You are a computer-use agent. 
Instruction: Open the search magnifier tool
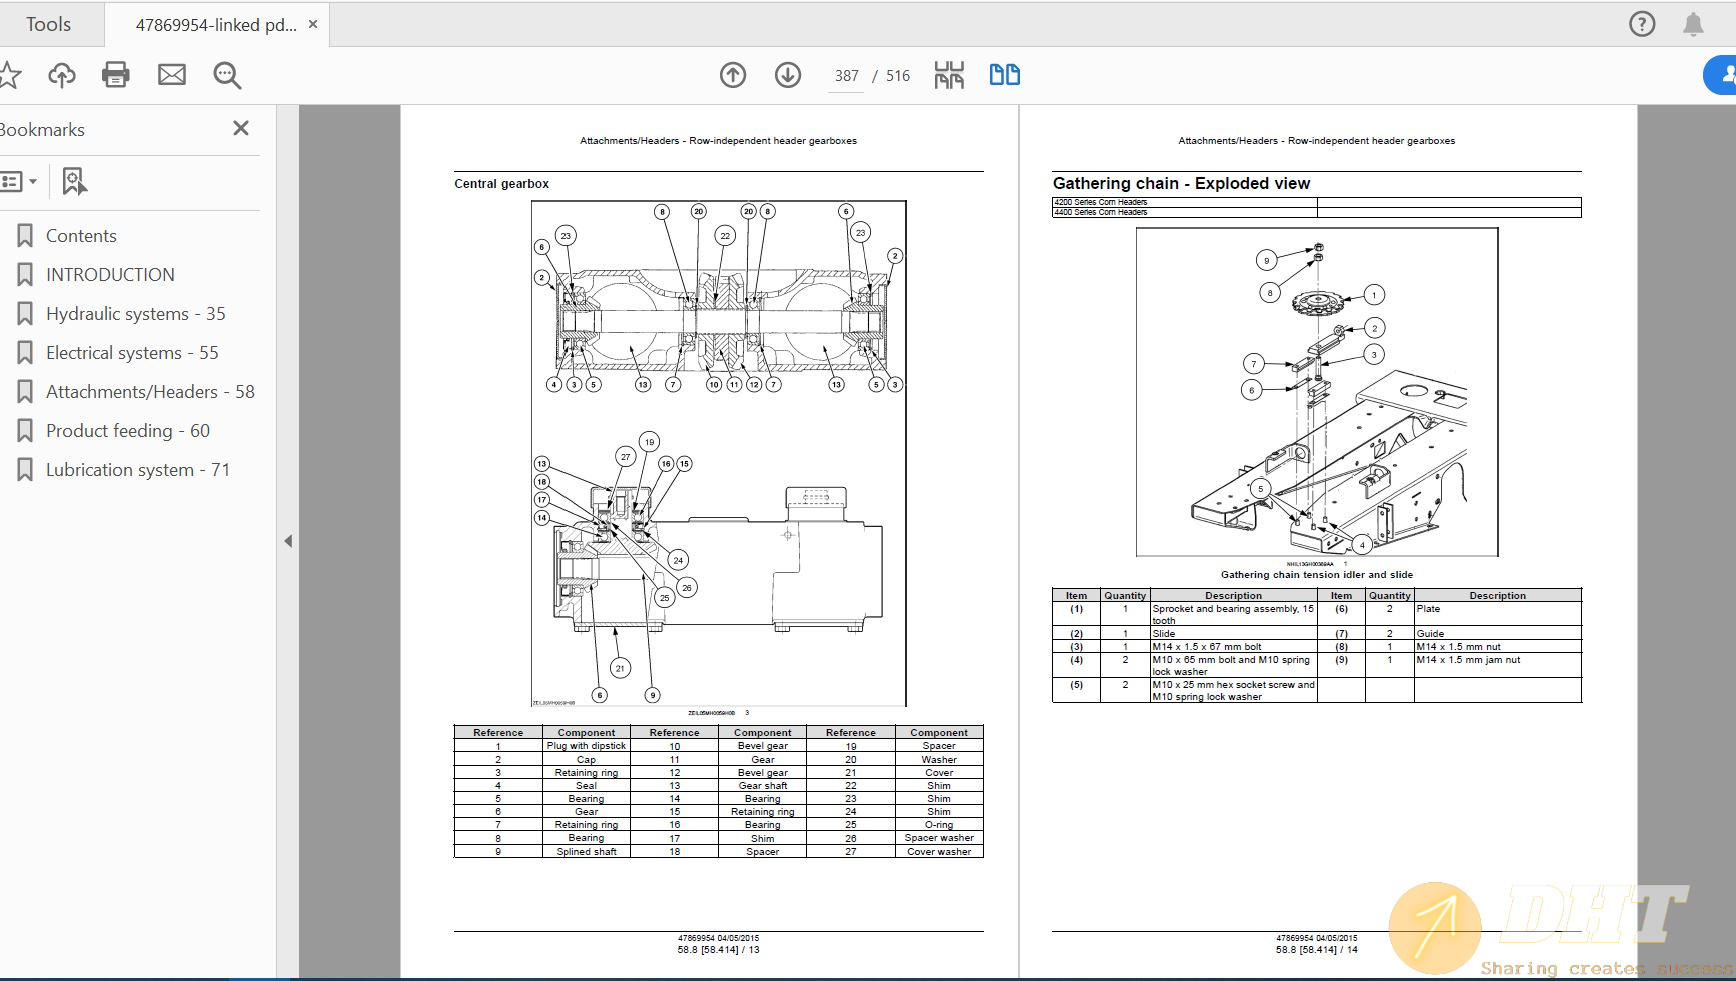[x=227, y=75]
